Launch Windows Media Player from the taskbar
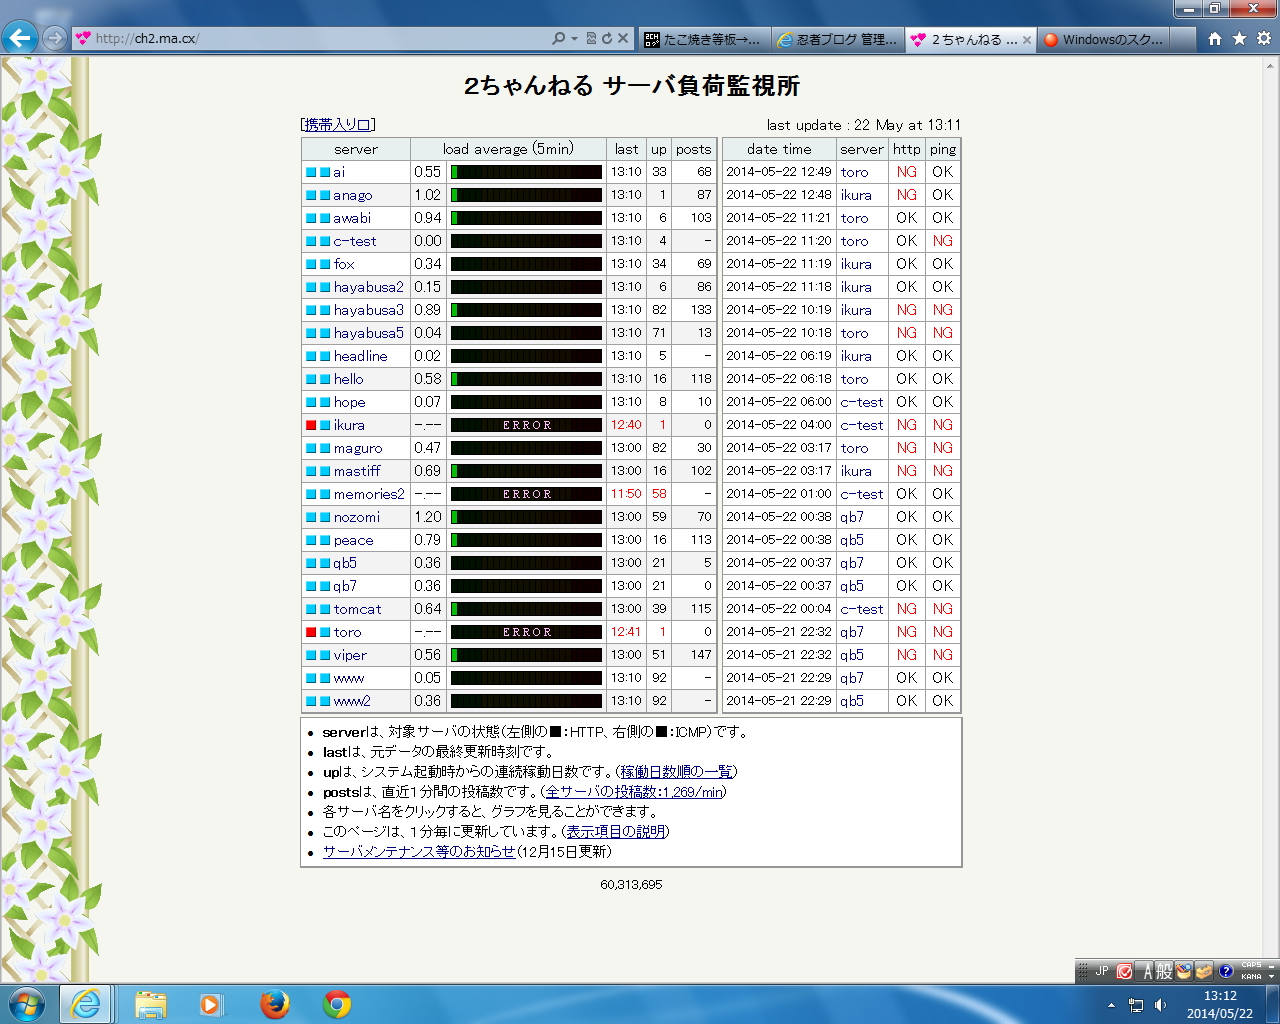The image size is (1280, 1024). point(211,1004)
